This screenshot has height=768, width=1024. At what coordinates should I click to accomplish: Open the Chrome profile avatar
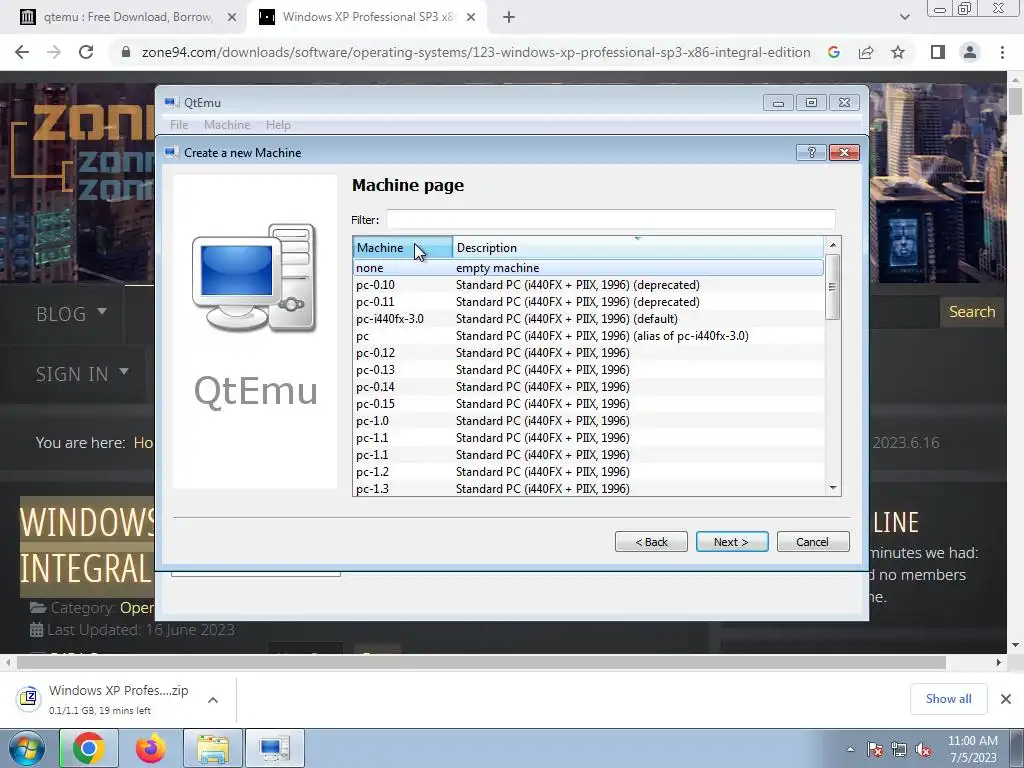pos(970,52)
